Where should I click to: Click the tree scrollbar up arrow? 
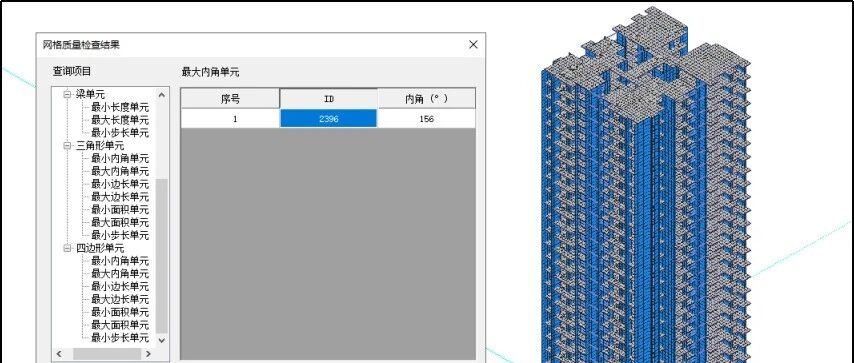tap(162, 94)
